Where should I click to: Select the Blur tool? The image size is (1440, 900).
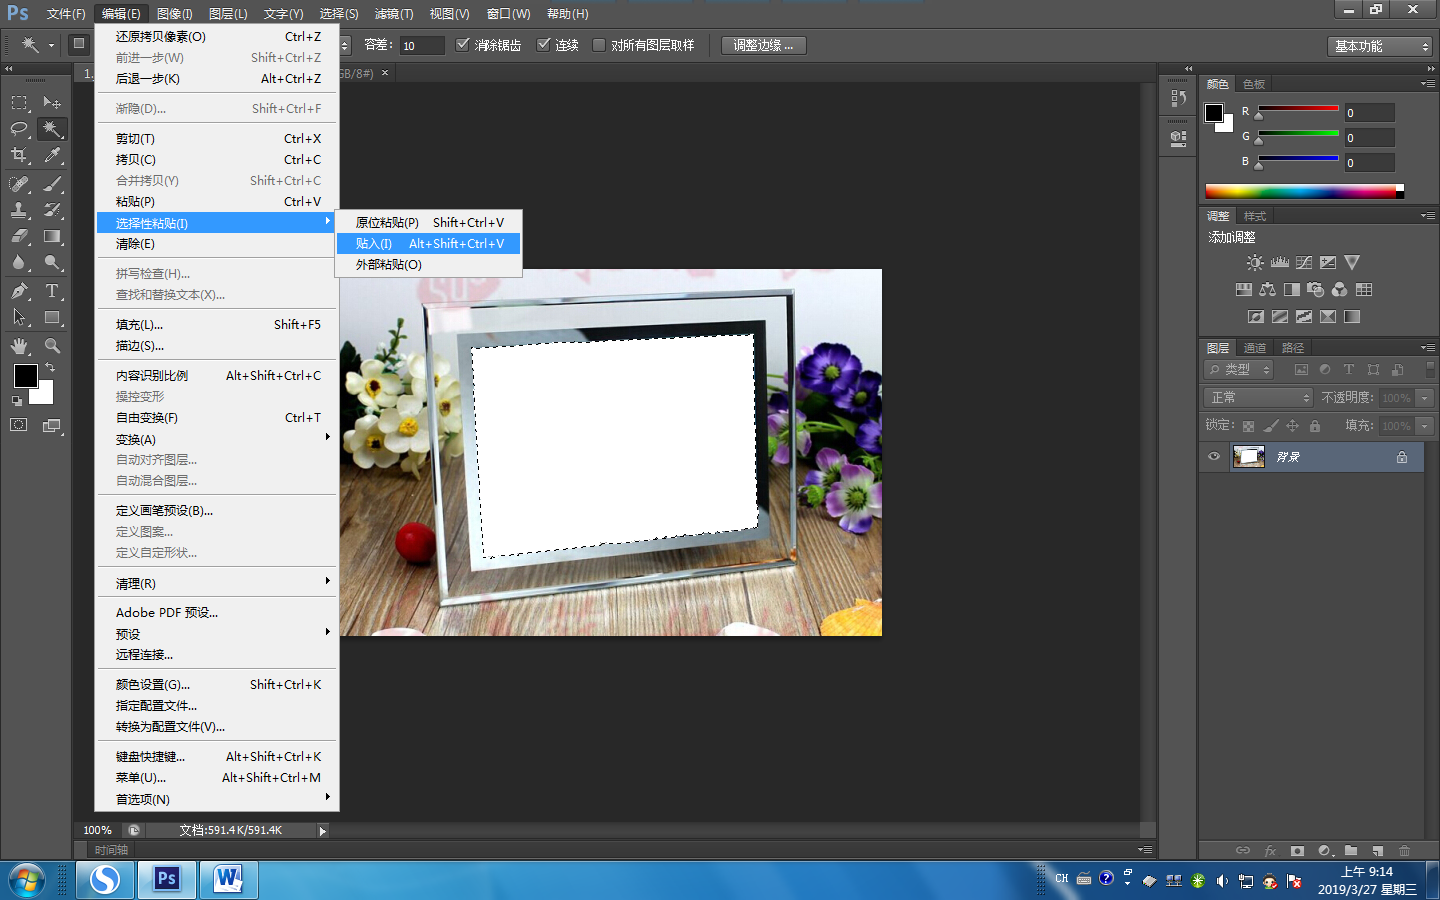pyautogui.click(x=19, y=263)
